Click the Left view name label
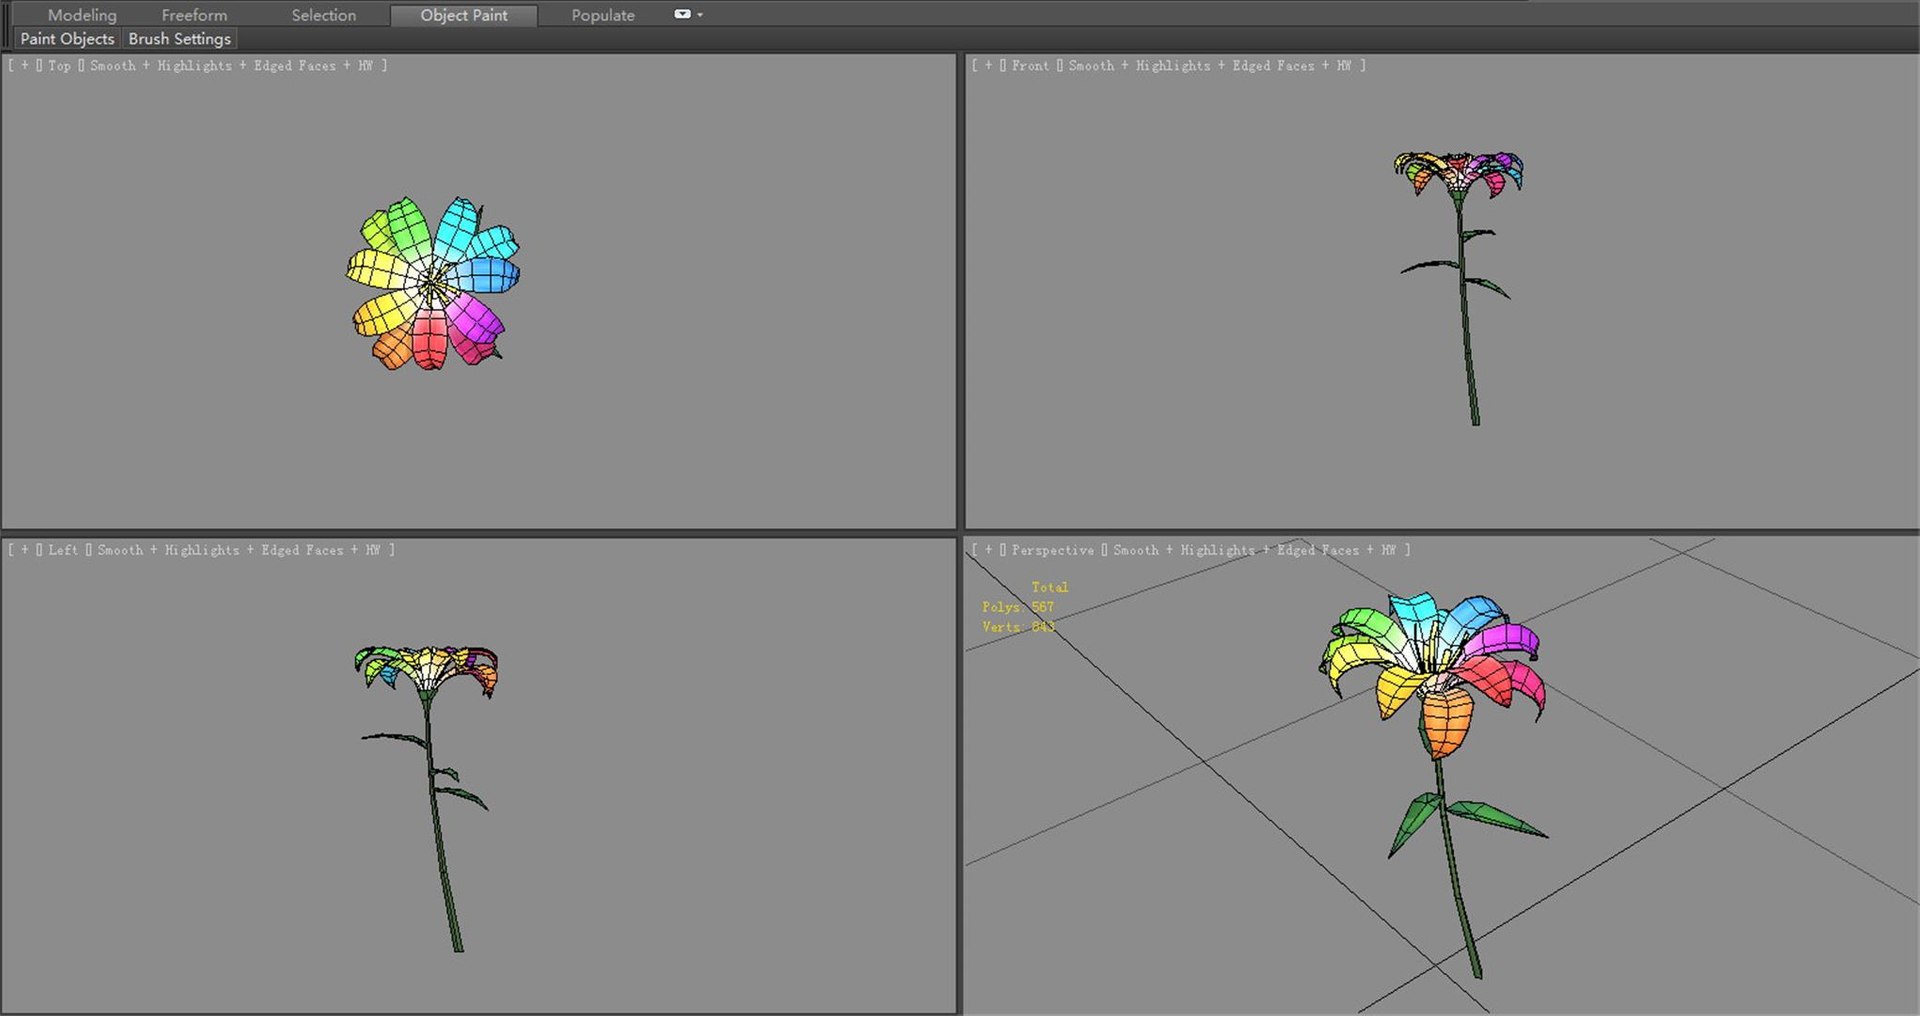Image resolution: width=1920 pixels, height=1016 pixels. (63, 550)
